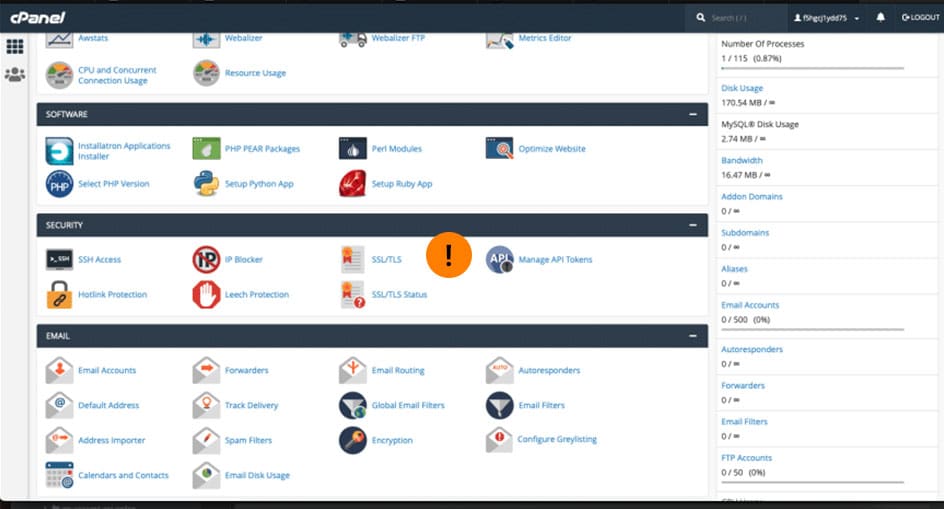
Task: Open the Email Routing icon
Action: (x=353, y=370)
